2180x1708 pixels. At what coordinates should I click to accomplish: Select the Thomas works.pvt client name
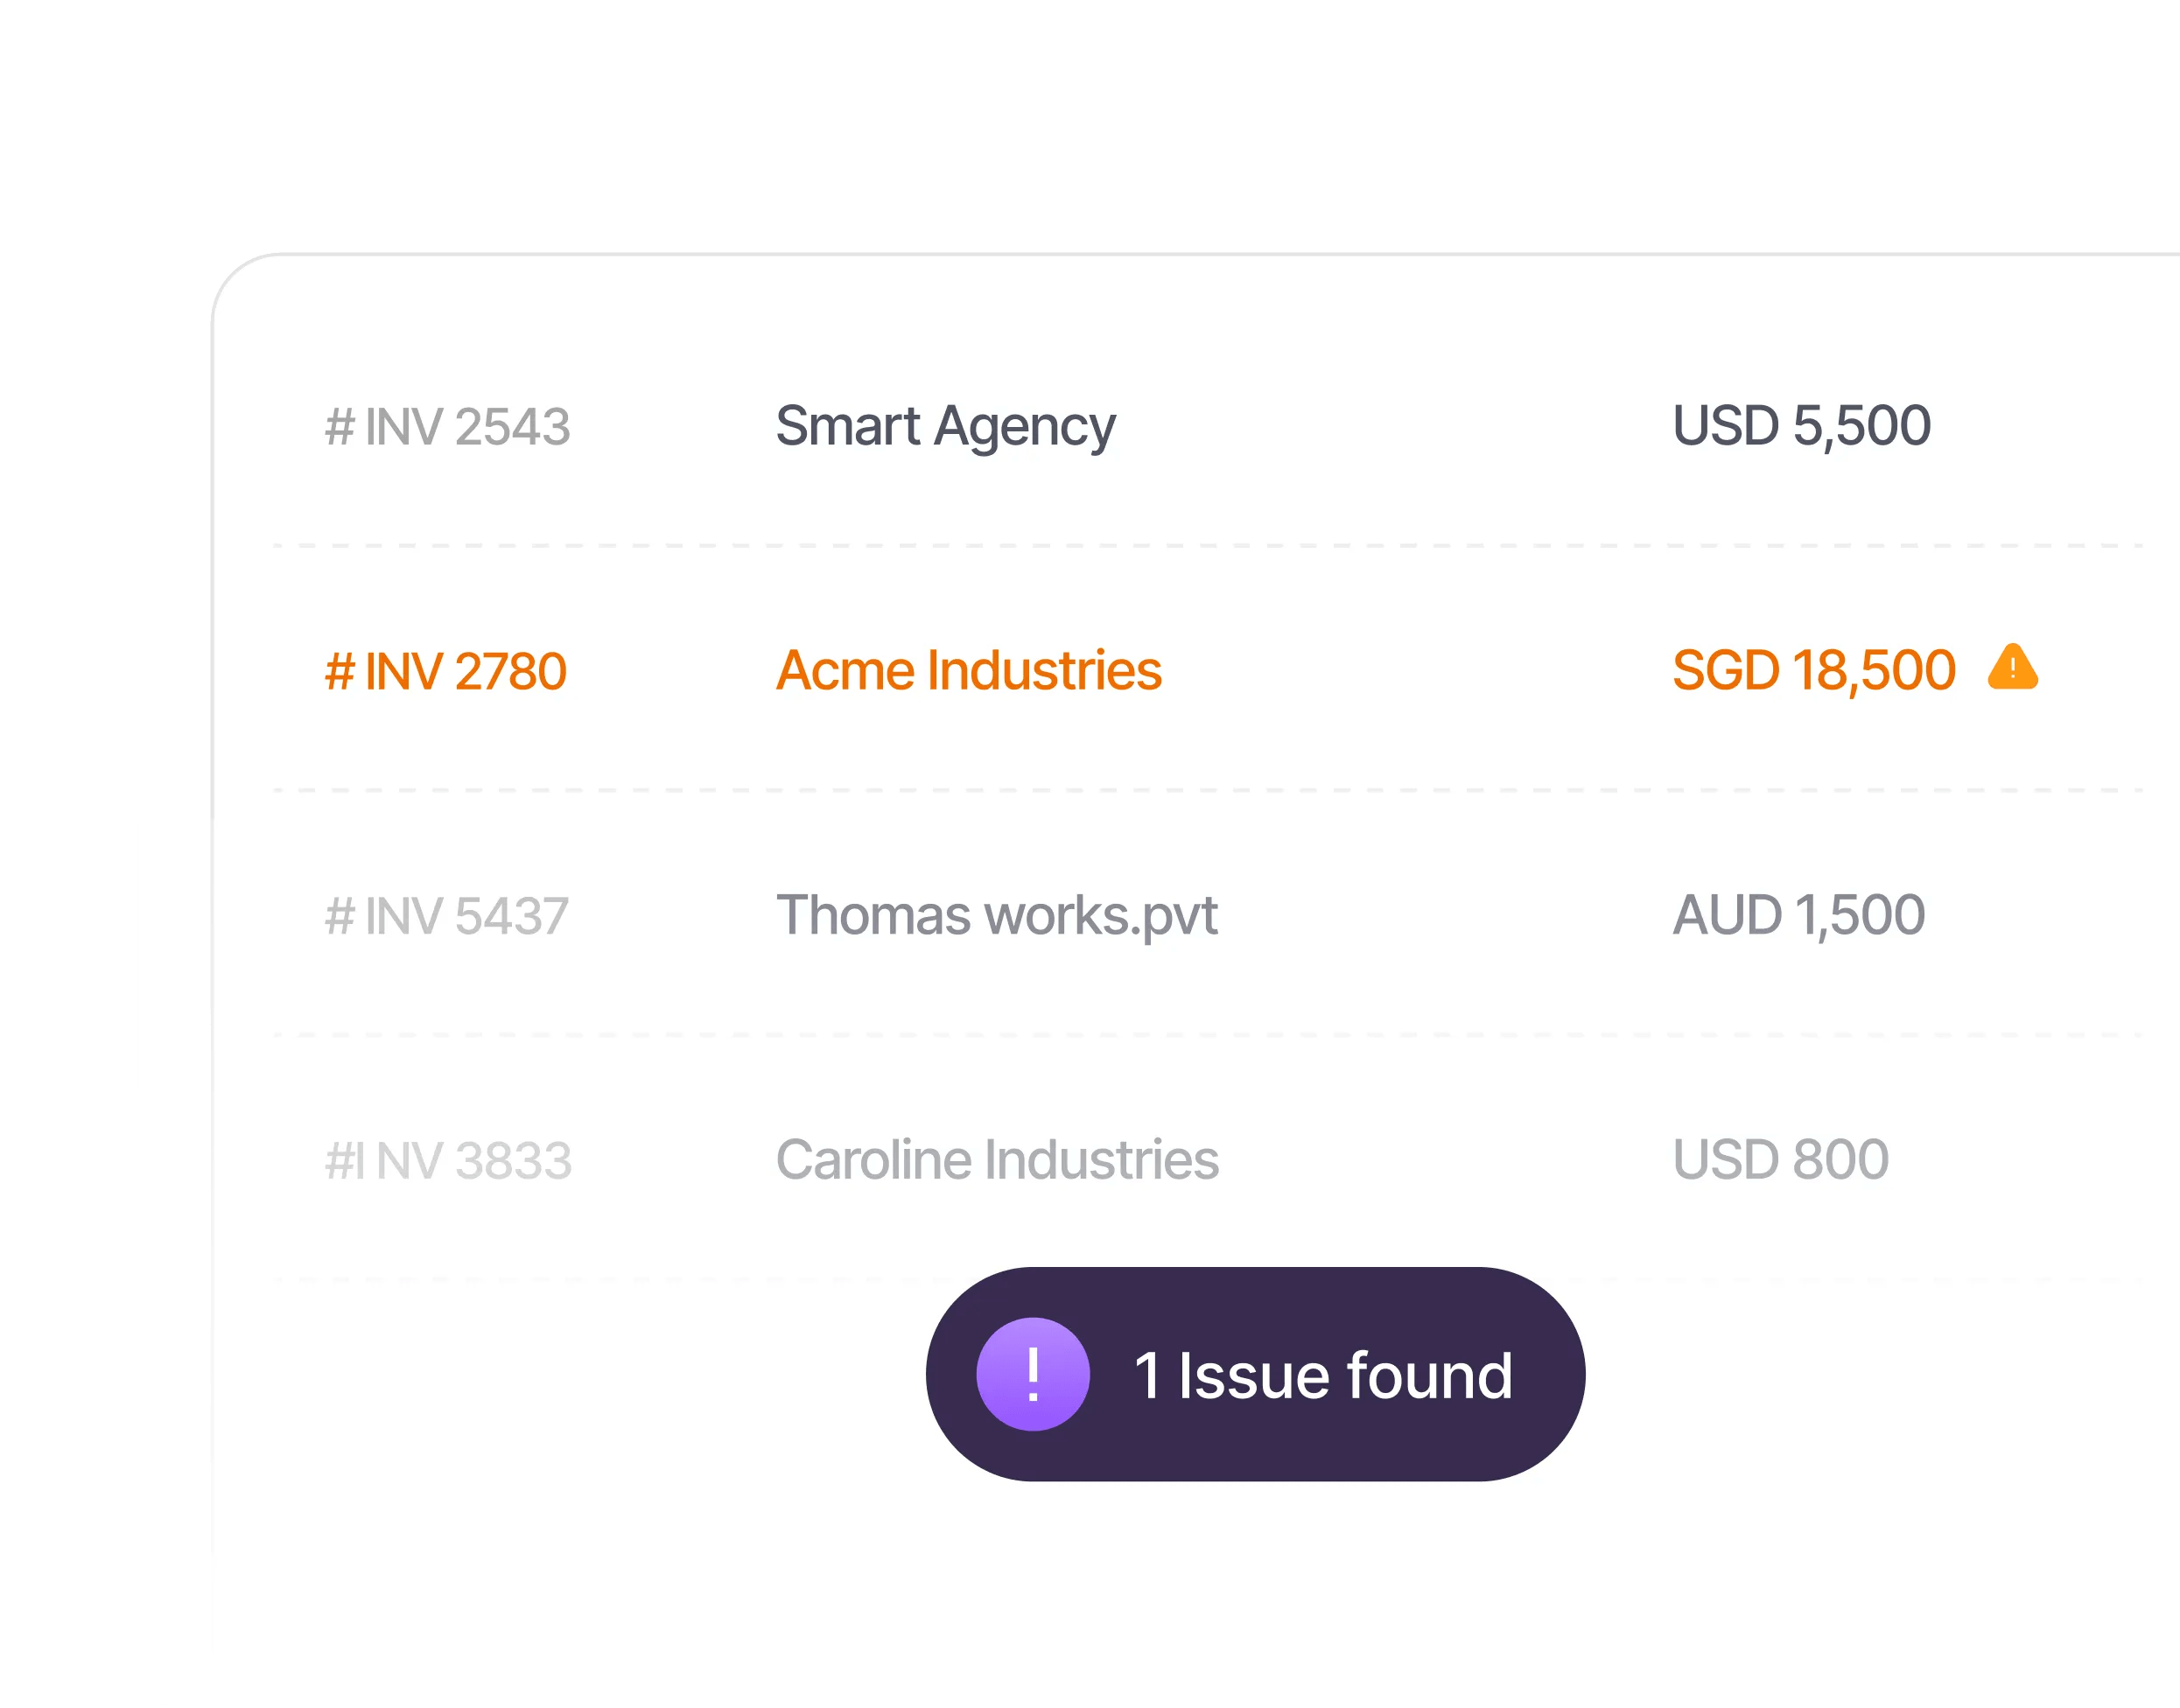(996, 916)
